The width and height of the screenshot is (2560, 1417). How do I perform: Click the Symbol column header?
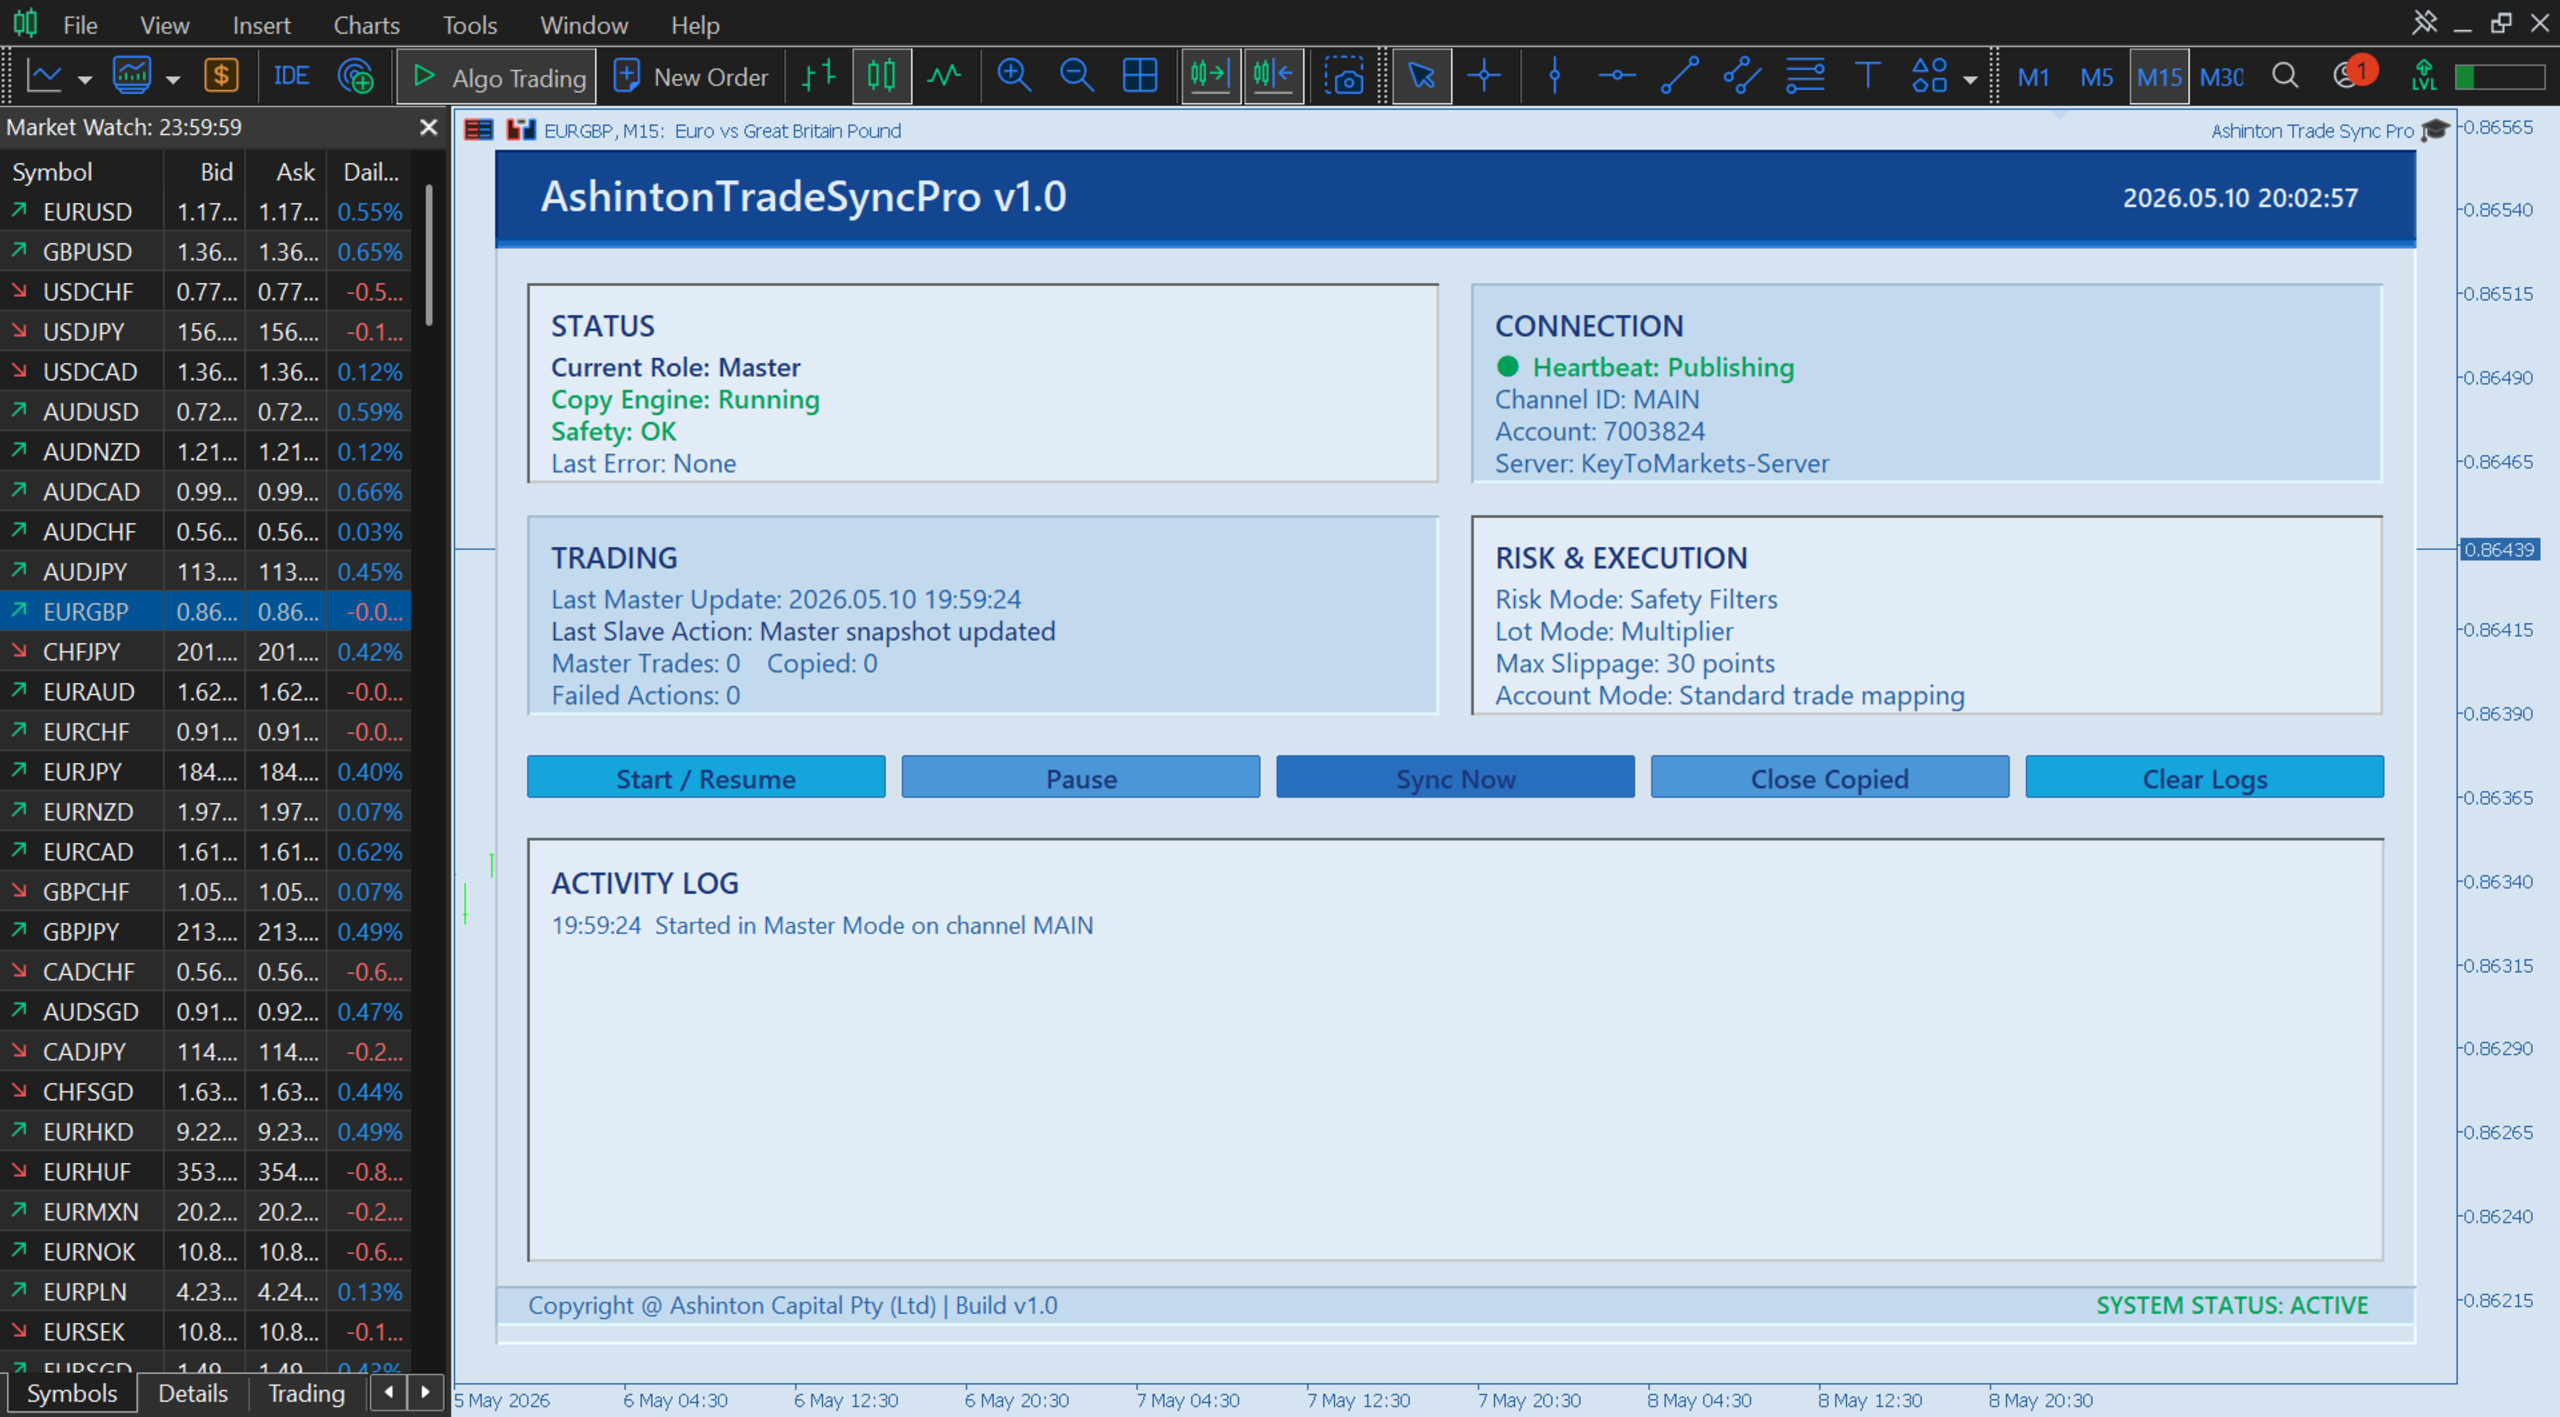coord(82,172)
